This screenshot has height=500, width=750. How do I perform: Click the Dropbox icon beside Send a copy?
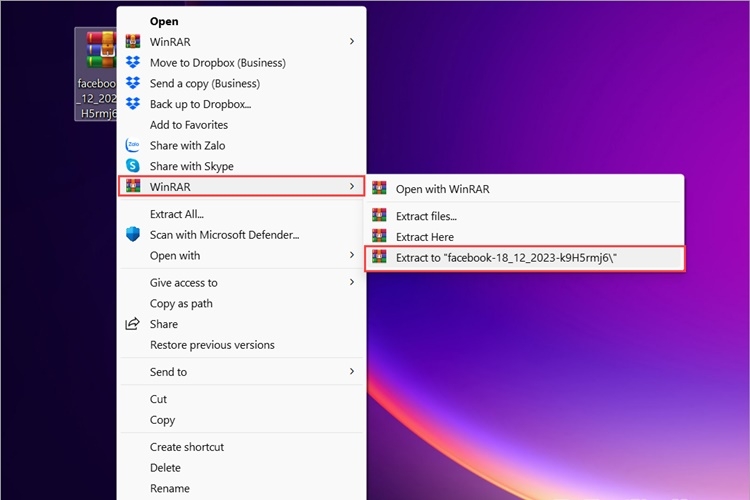pos(133,83)
